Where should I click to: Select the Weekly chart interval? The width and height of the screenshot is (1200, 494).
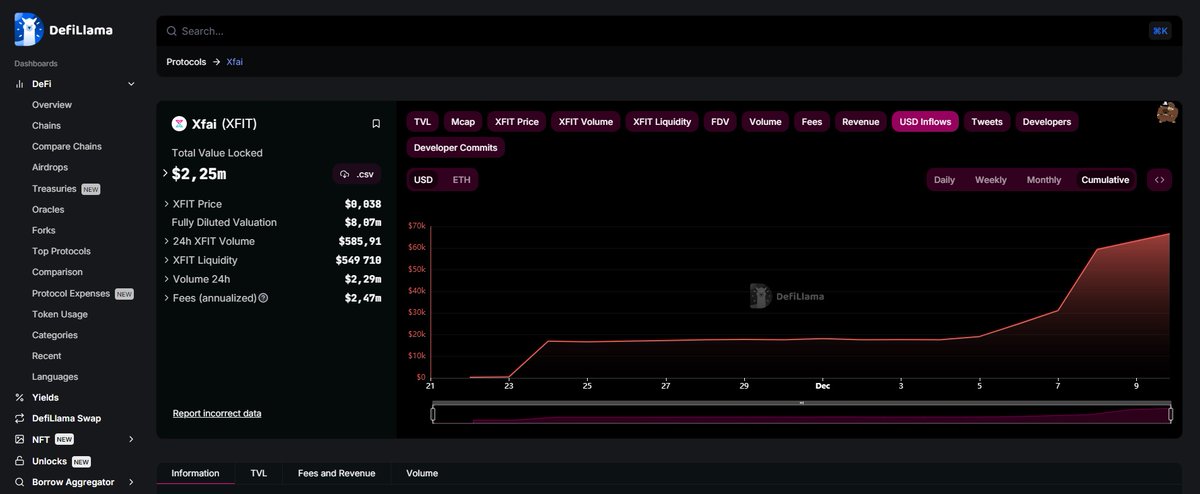(x=991, y=180)
